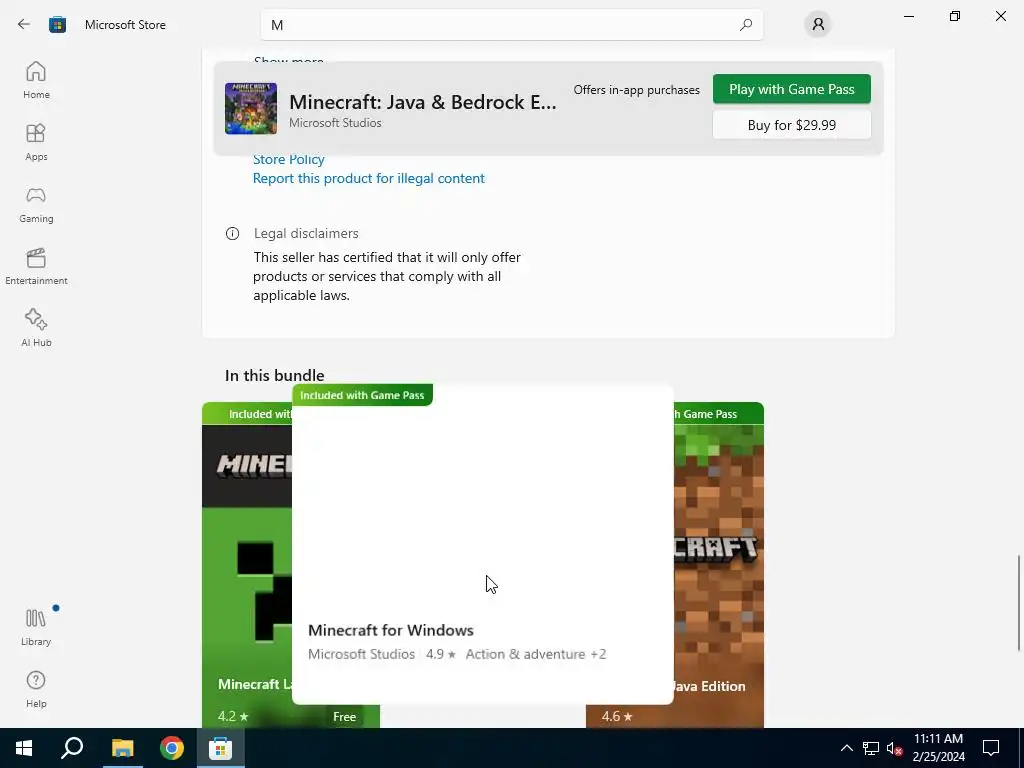Click the Action & adventure genre text
The width and height of the screenshot is (1024, 768).
tap(525, 654)
